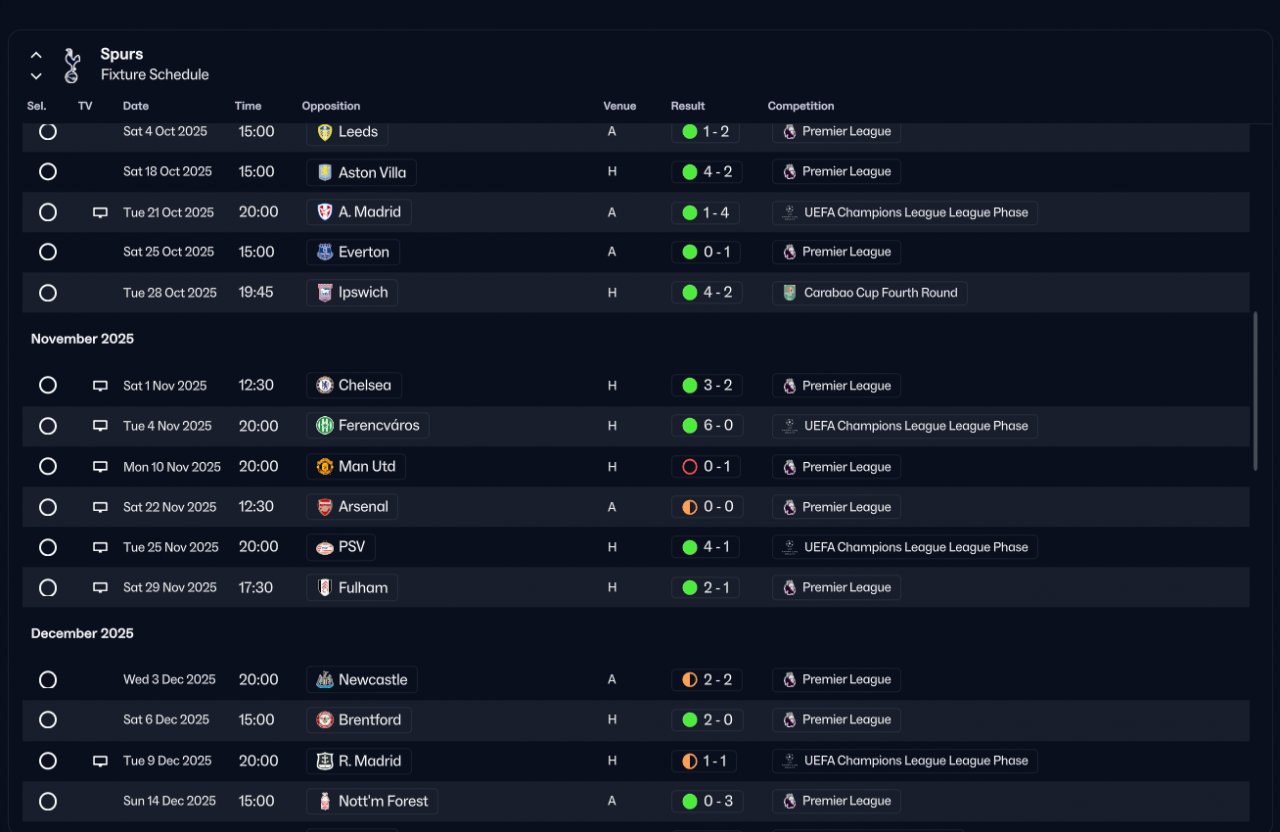This screenshot has height=832, width=1280.
Task: Click TV icon for the R. Madrid fixture
Action: (x=100, y=761)
